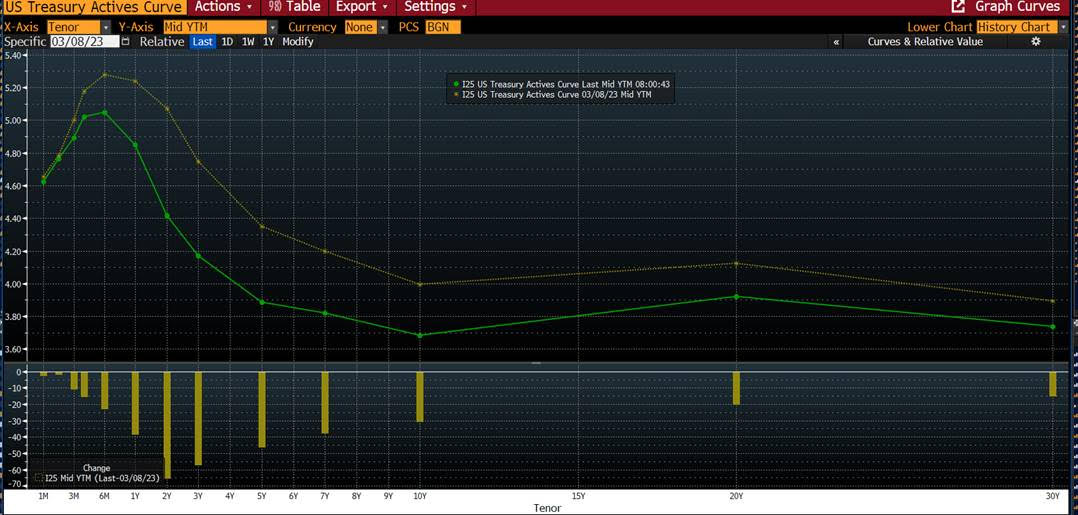Choose the 1W relative period
Image resolution: width=1078 pixels, height=515 pixels.
(249, 41)
